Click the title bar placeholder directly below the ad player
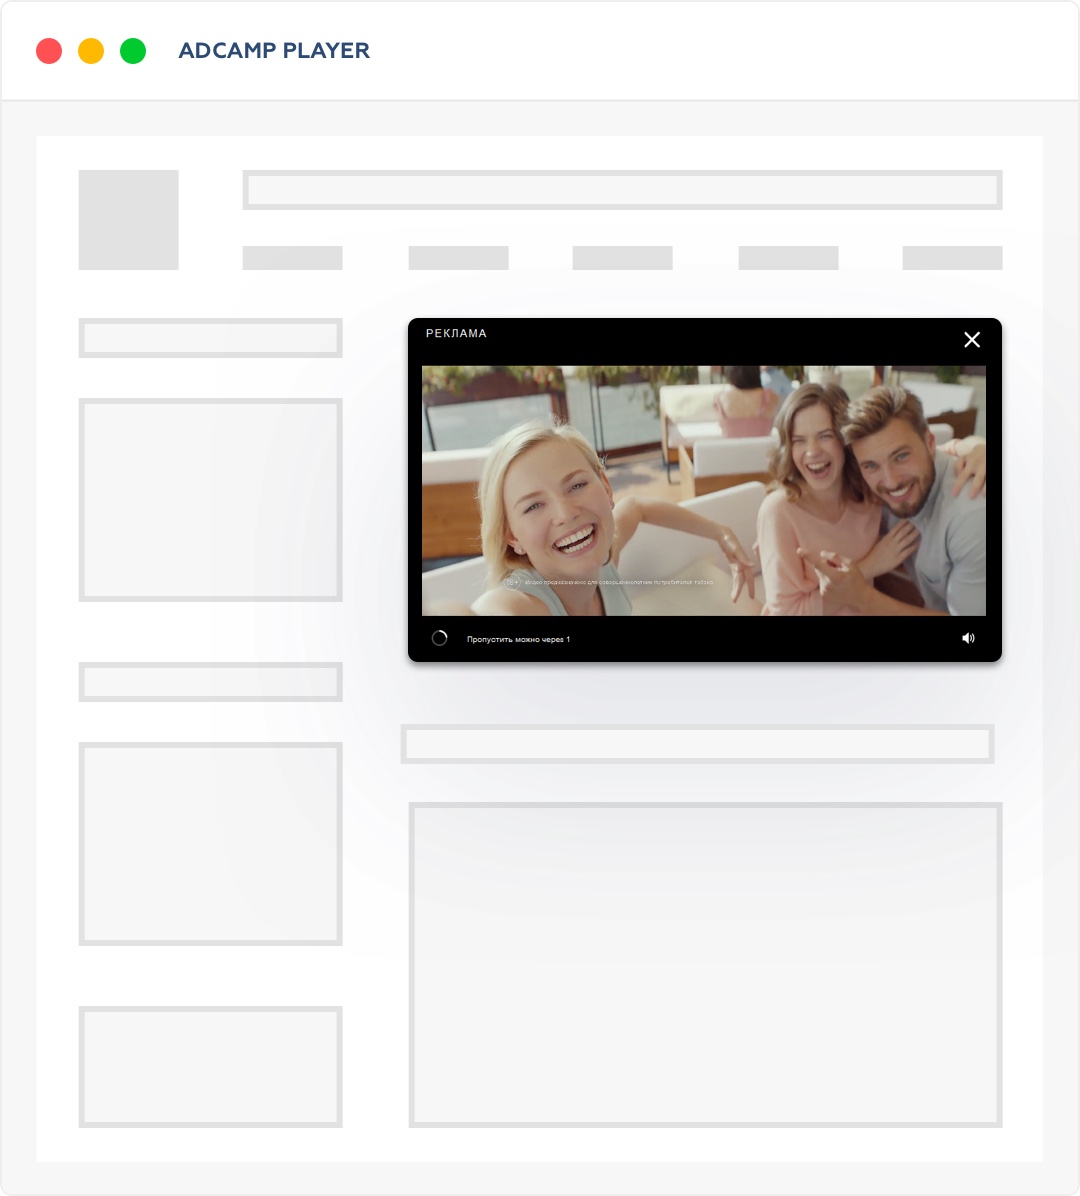The width and height of the screenshot is (1080, 1196). point(697,744)
